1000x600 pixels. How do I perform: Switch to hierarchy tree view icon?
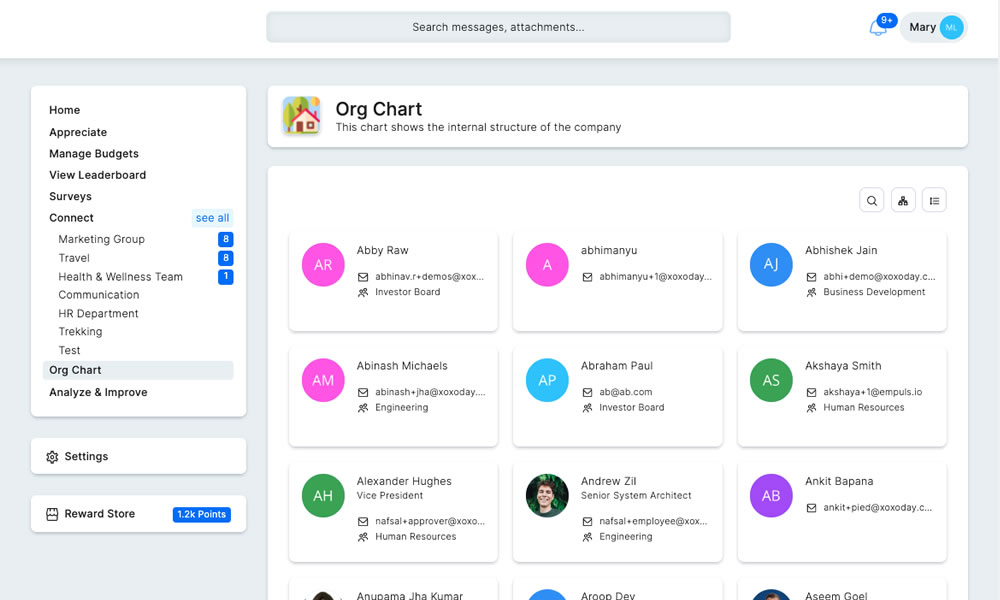point(903,201)
